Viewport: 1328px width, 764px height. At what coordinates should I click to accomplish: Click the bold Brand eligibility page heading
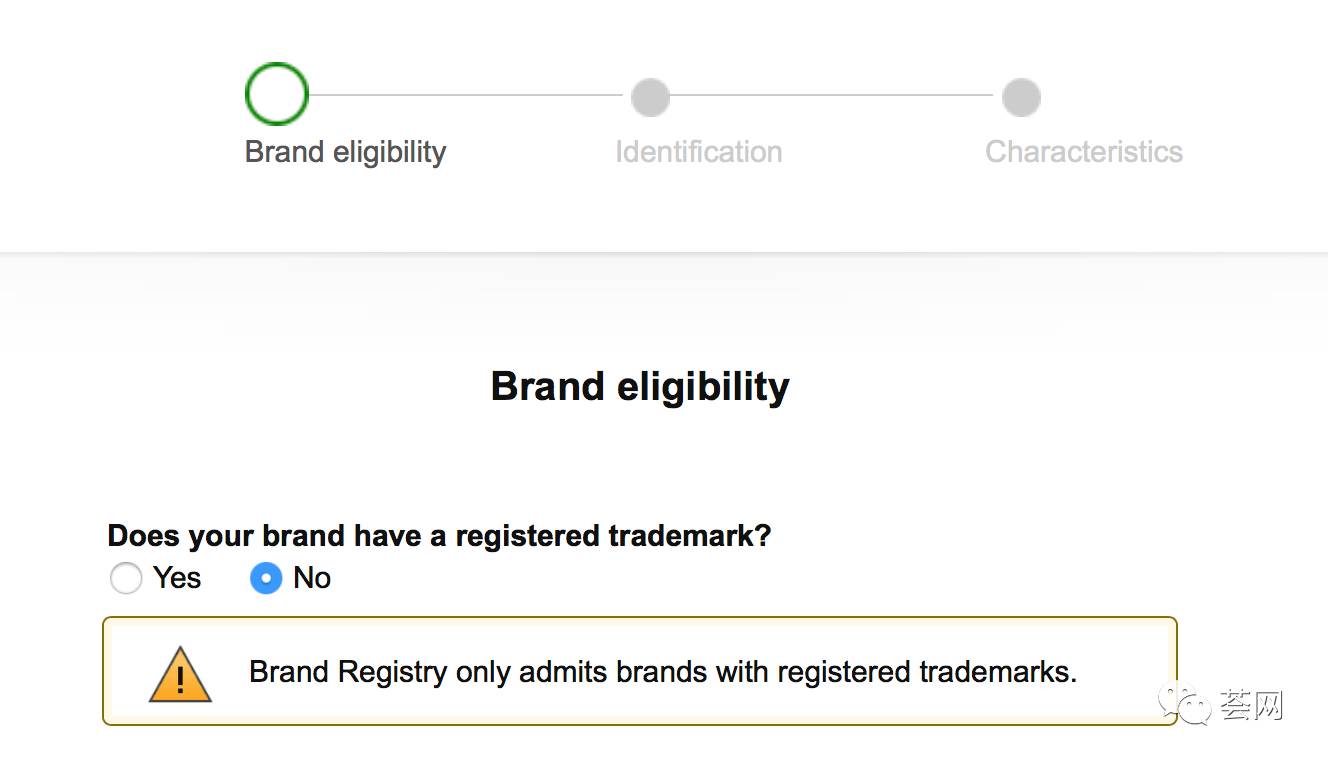(x=640, y=386)
